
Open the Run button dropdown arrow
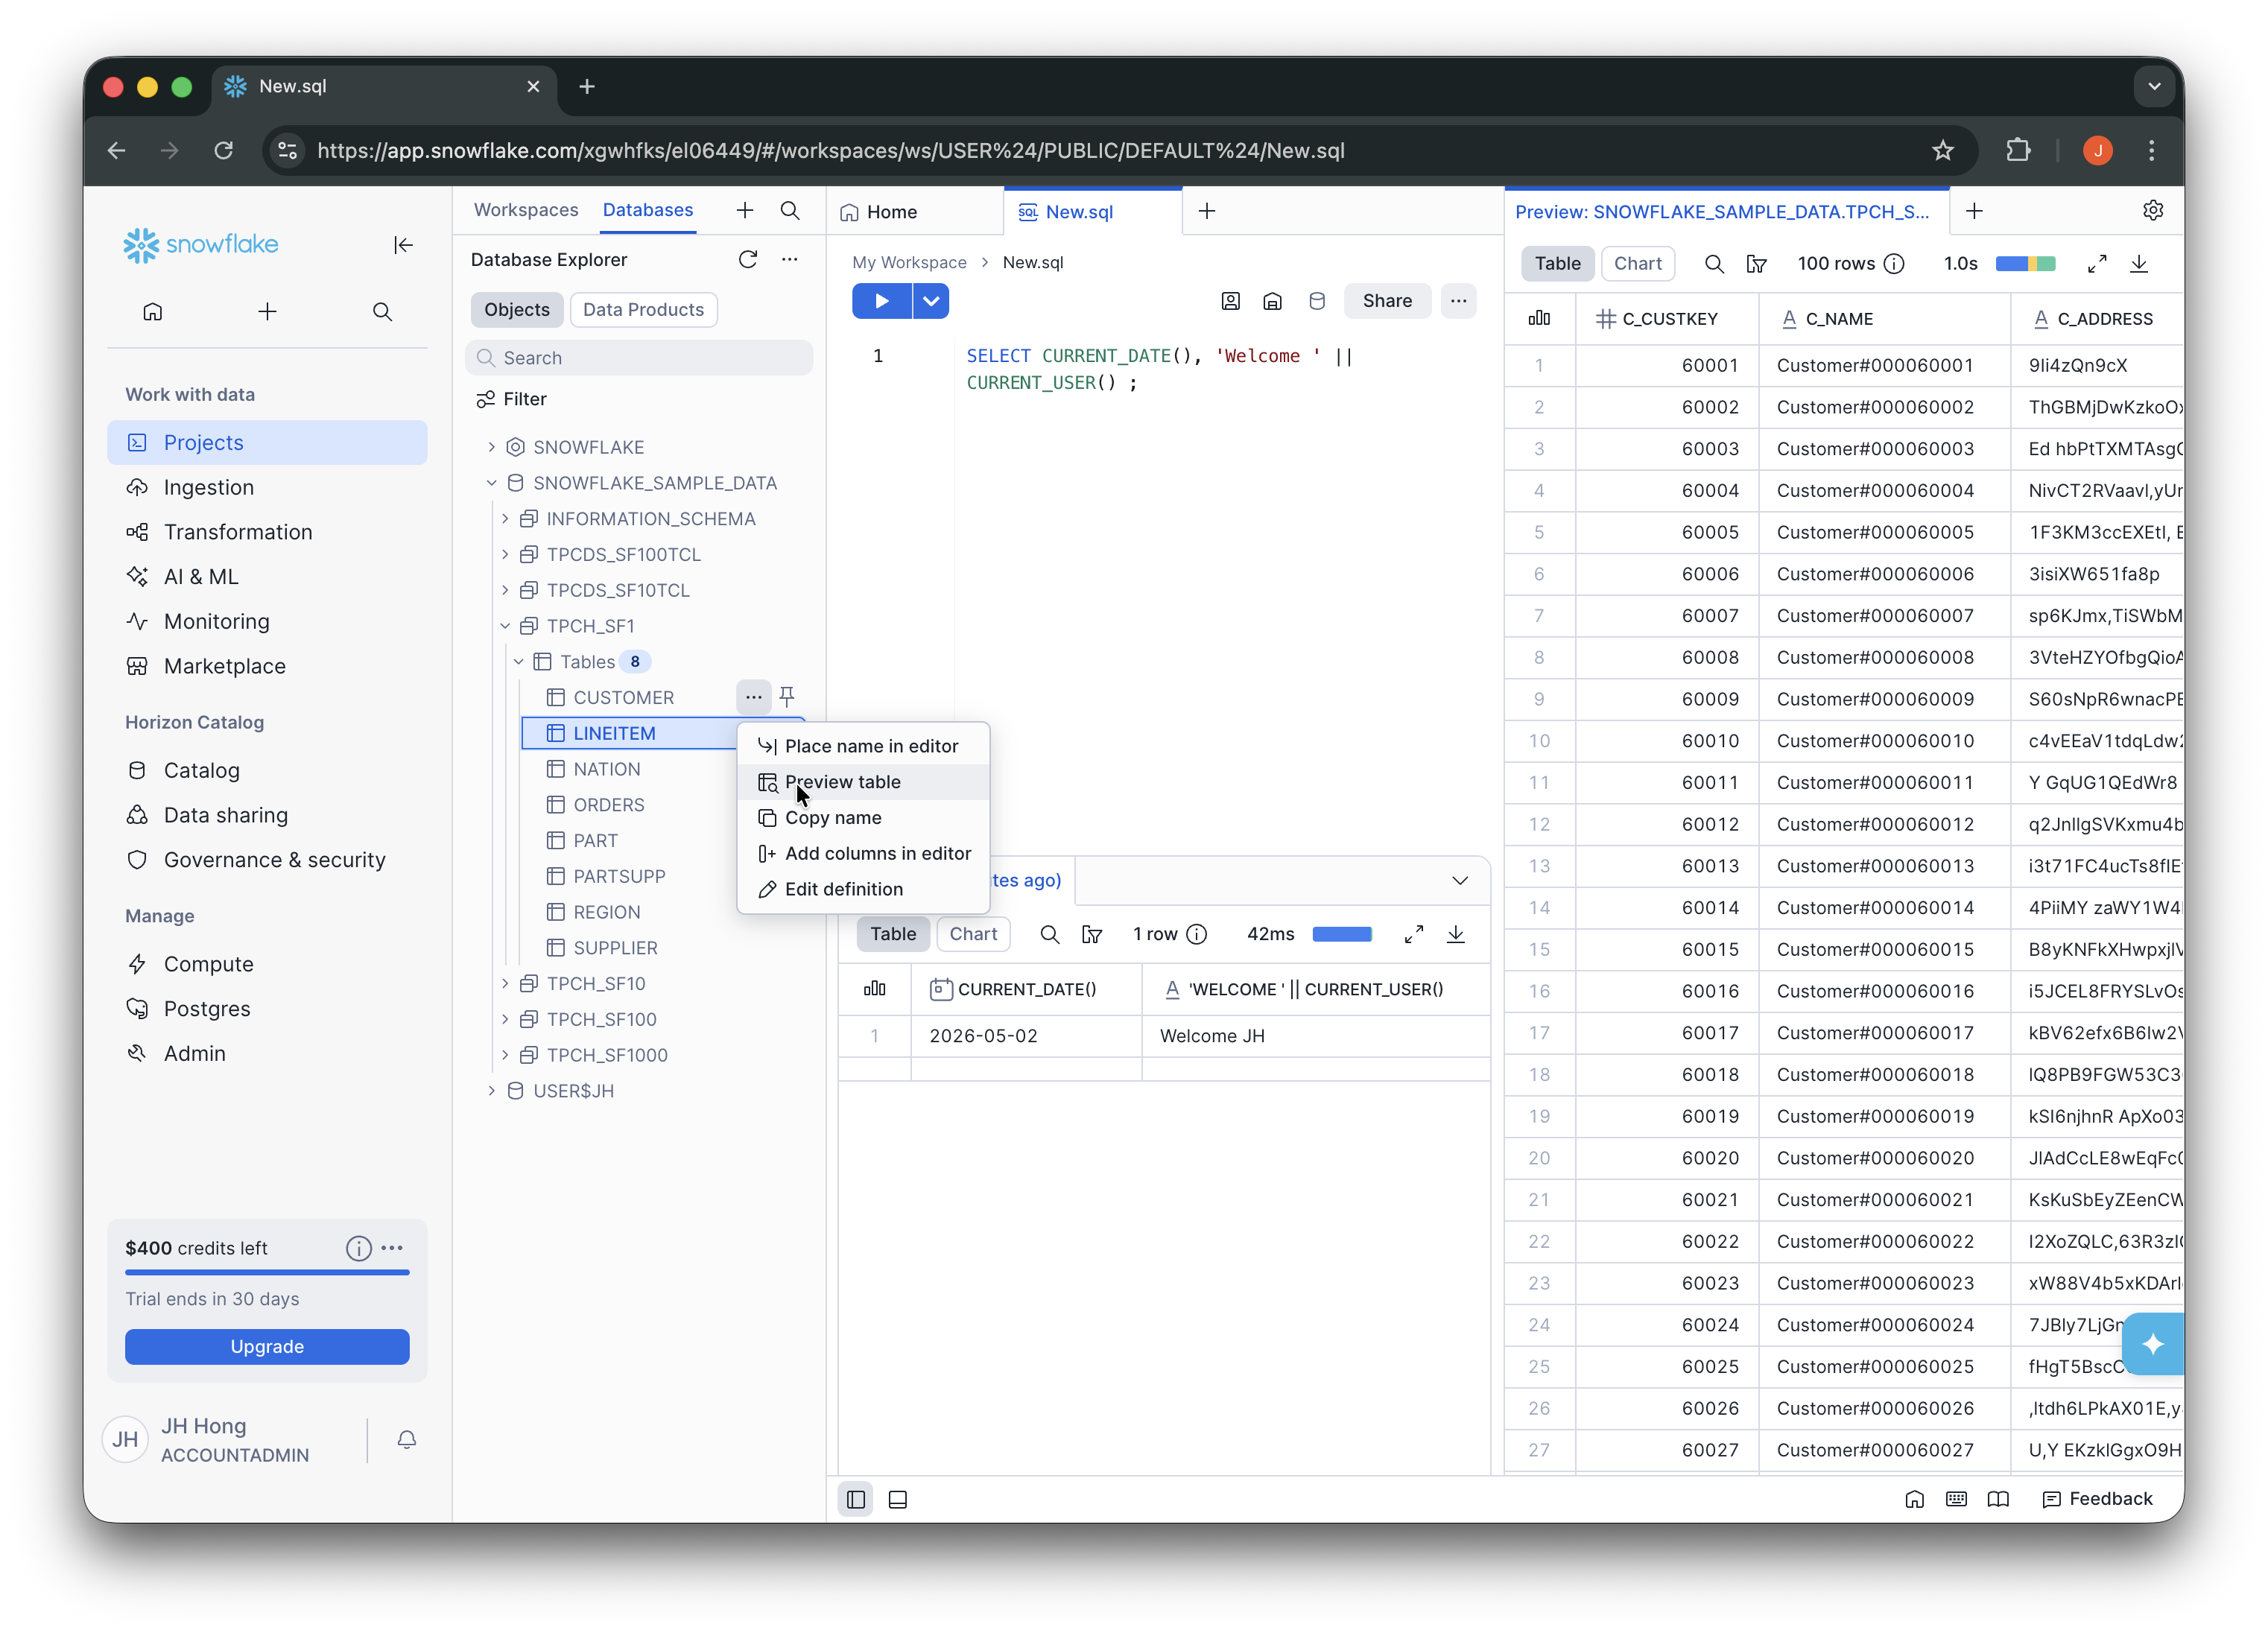(x=931, y=301)
